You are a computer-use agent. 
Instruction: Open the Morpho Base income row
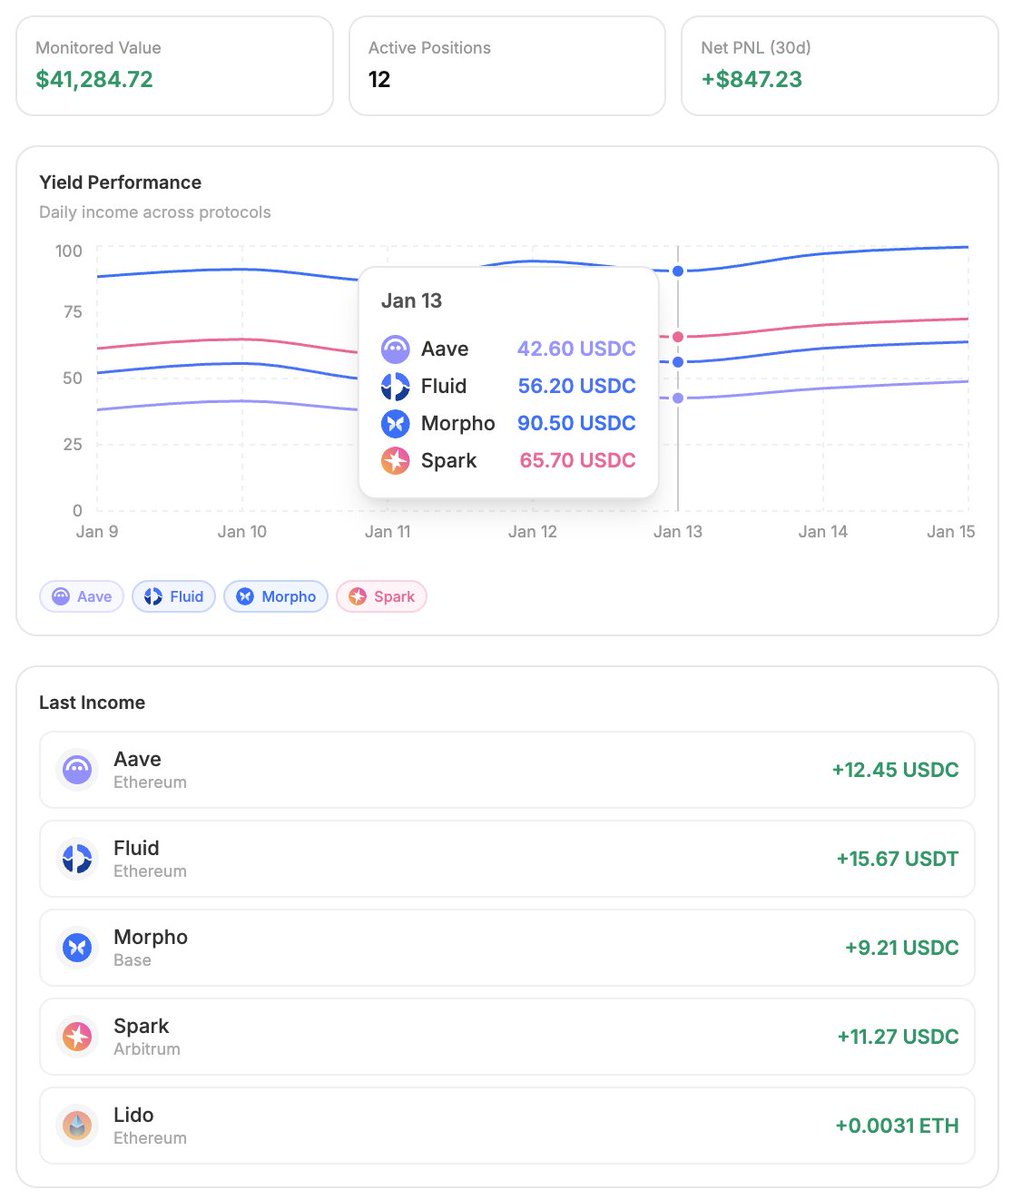(507, 948)
